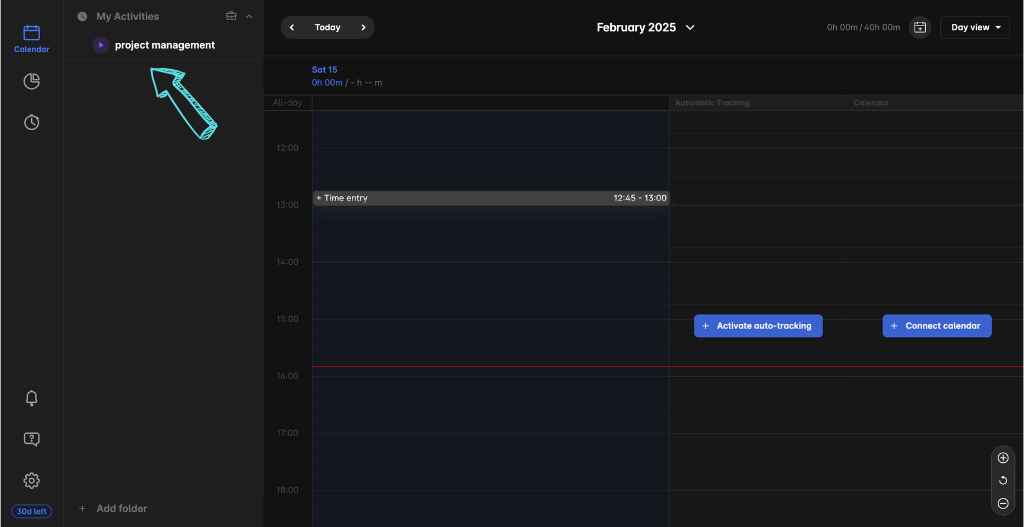The image size is (1024, 527).
Task: Open the Day view dropdown
Action: coord(974,28)
